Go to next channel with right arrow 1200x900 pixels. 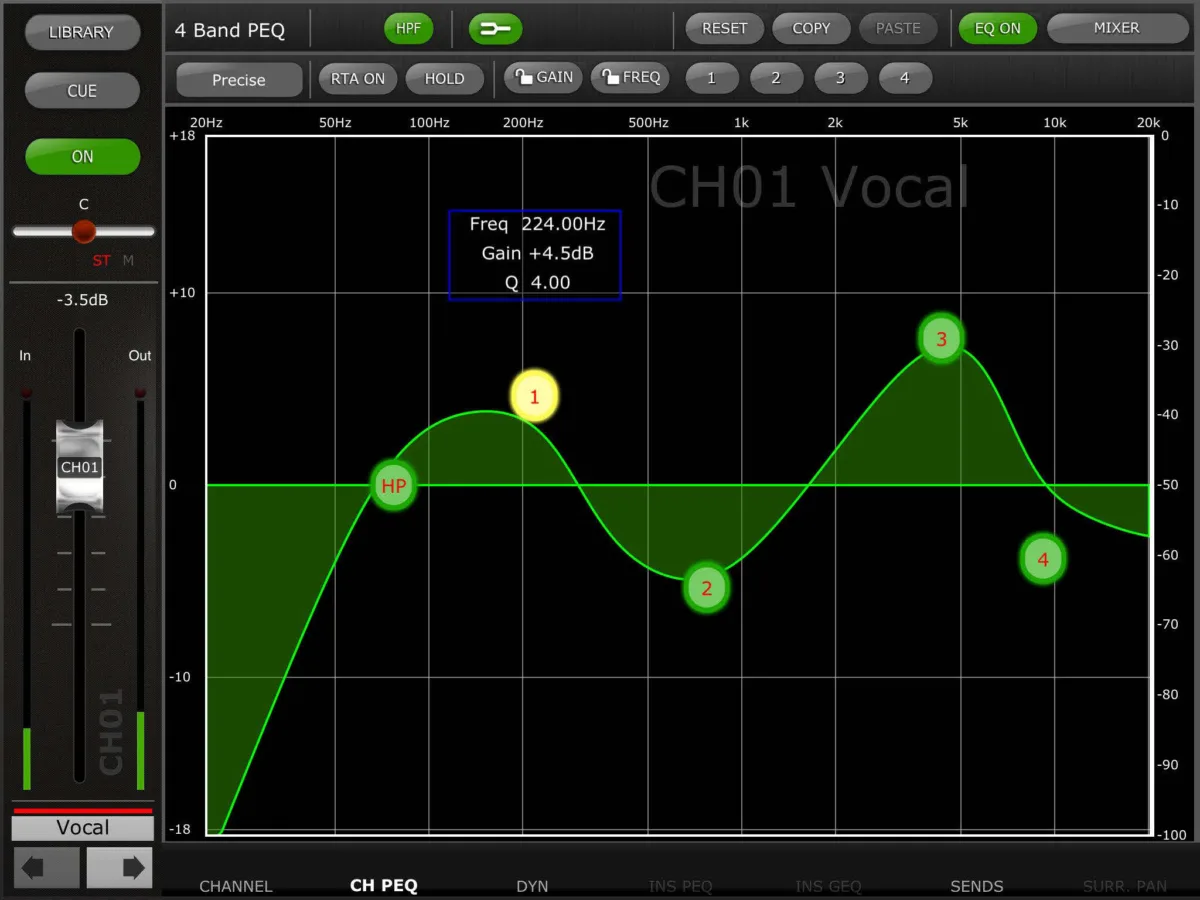(119, 868)
